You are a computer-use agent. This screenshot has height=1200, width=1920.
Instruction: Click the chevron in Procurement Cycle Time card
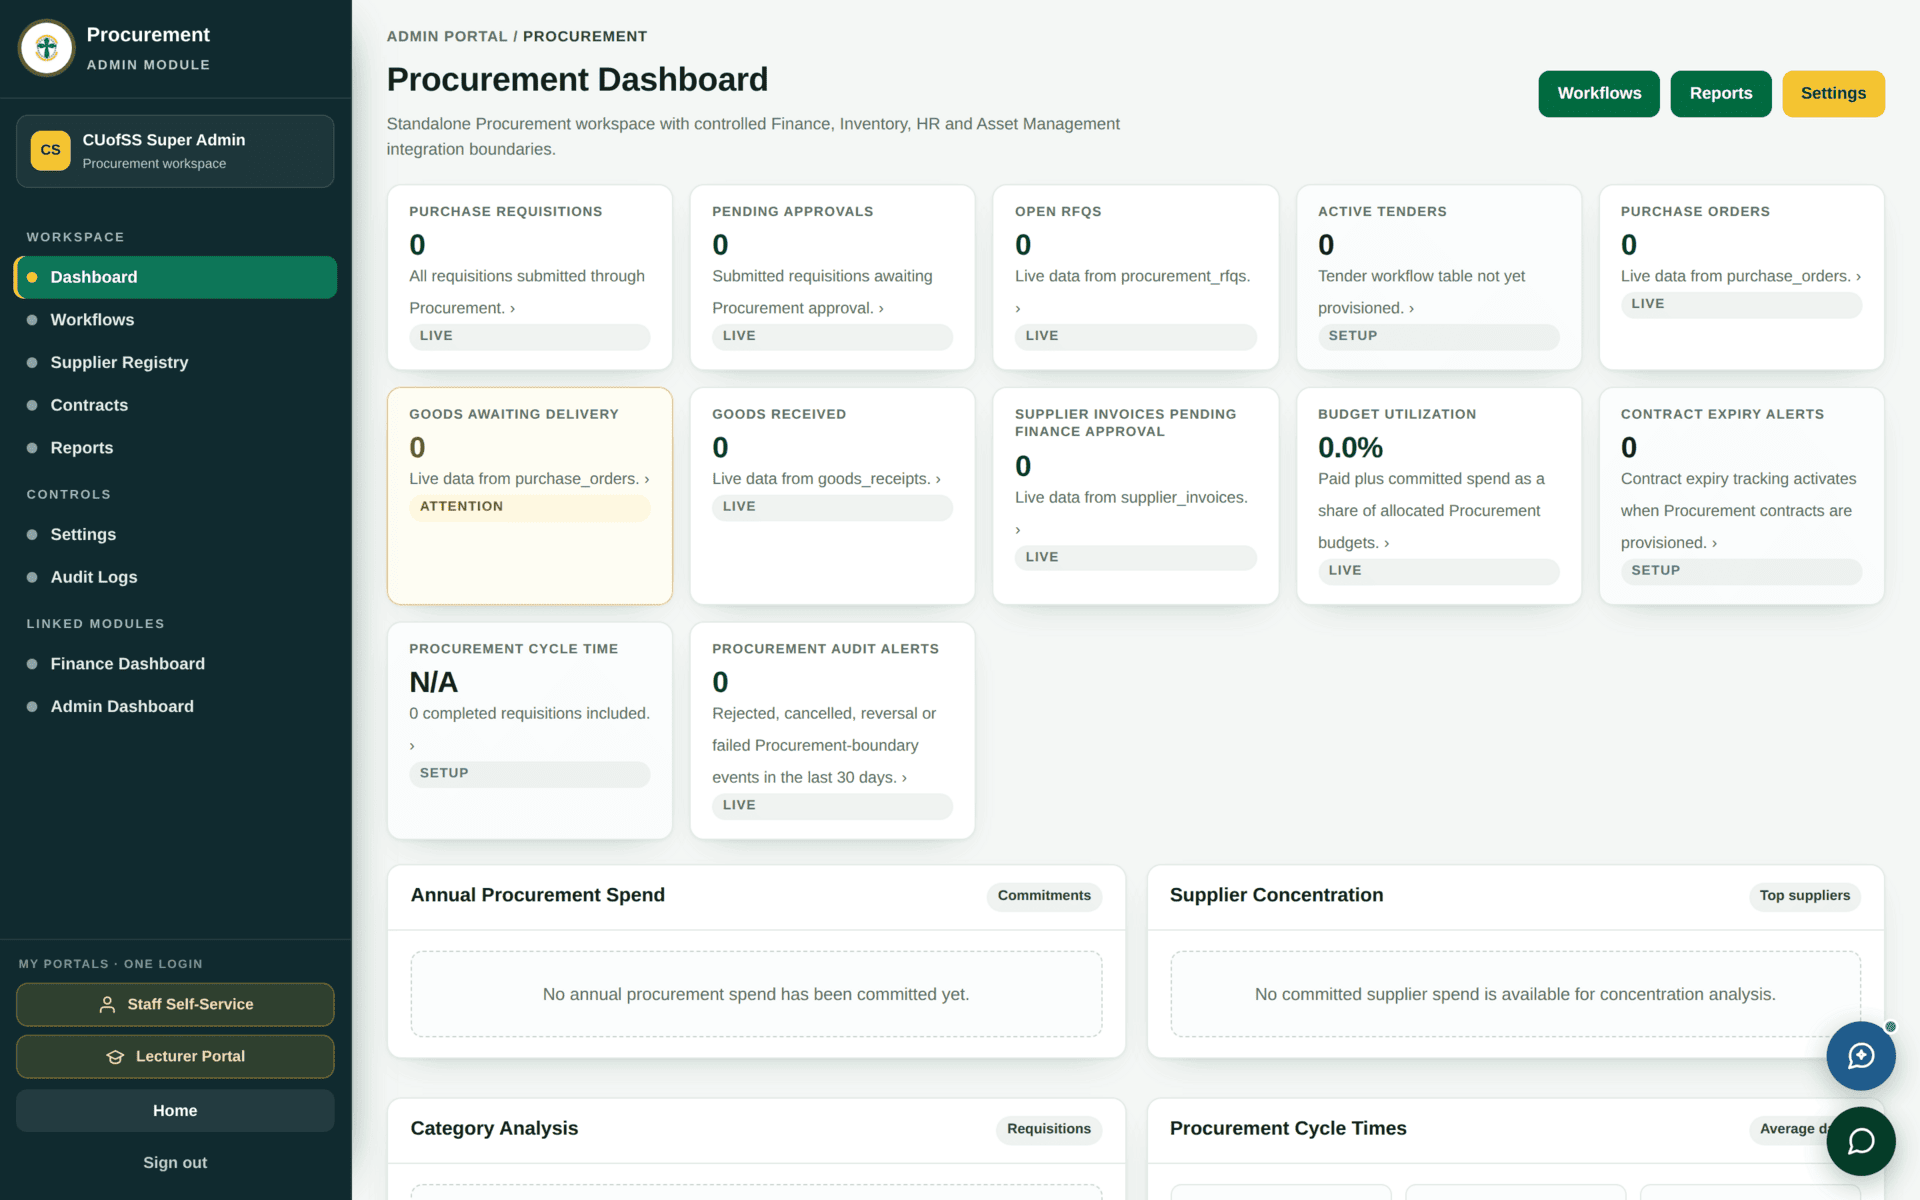click(x=412, y=746)
